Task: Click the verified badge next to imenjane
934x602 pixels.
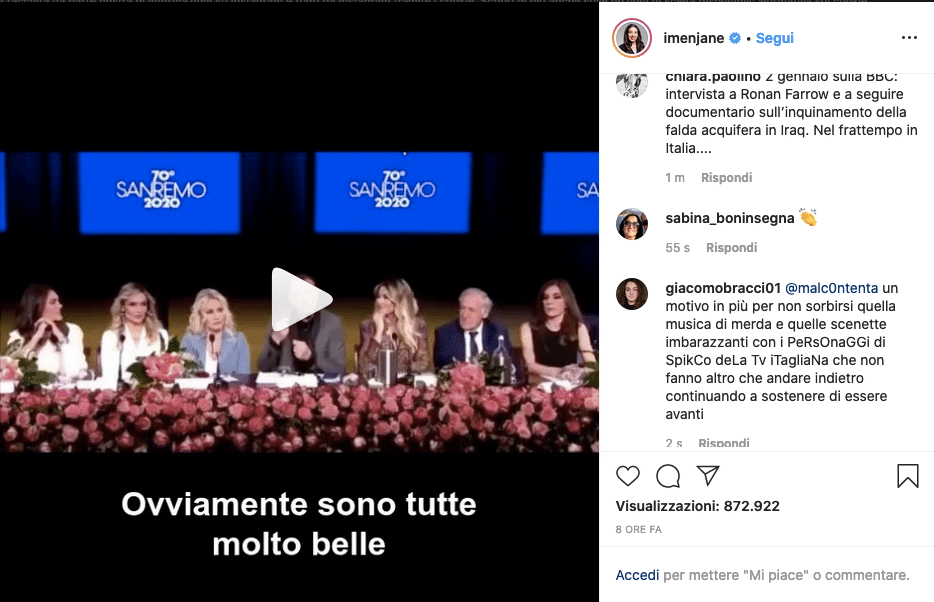Action: (x=735, y=38)
